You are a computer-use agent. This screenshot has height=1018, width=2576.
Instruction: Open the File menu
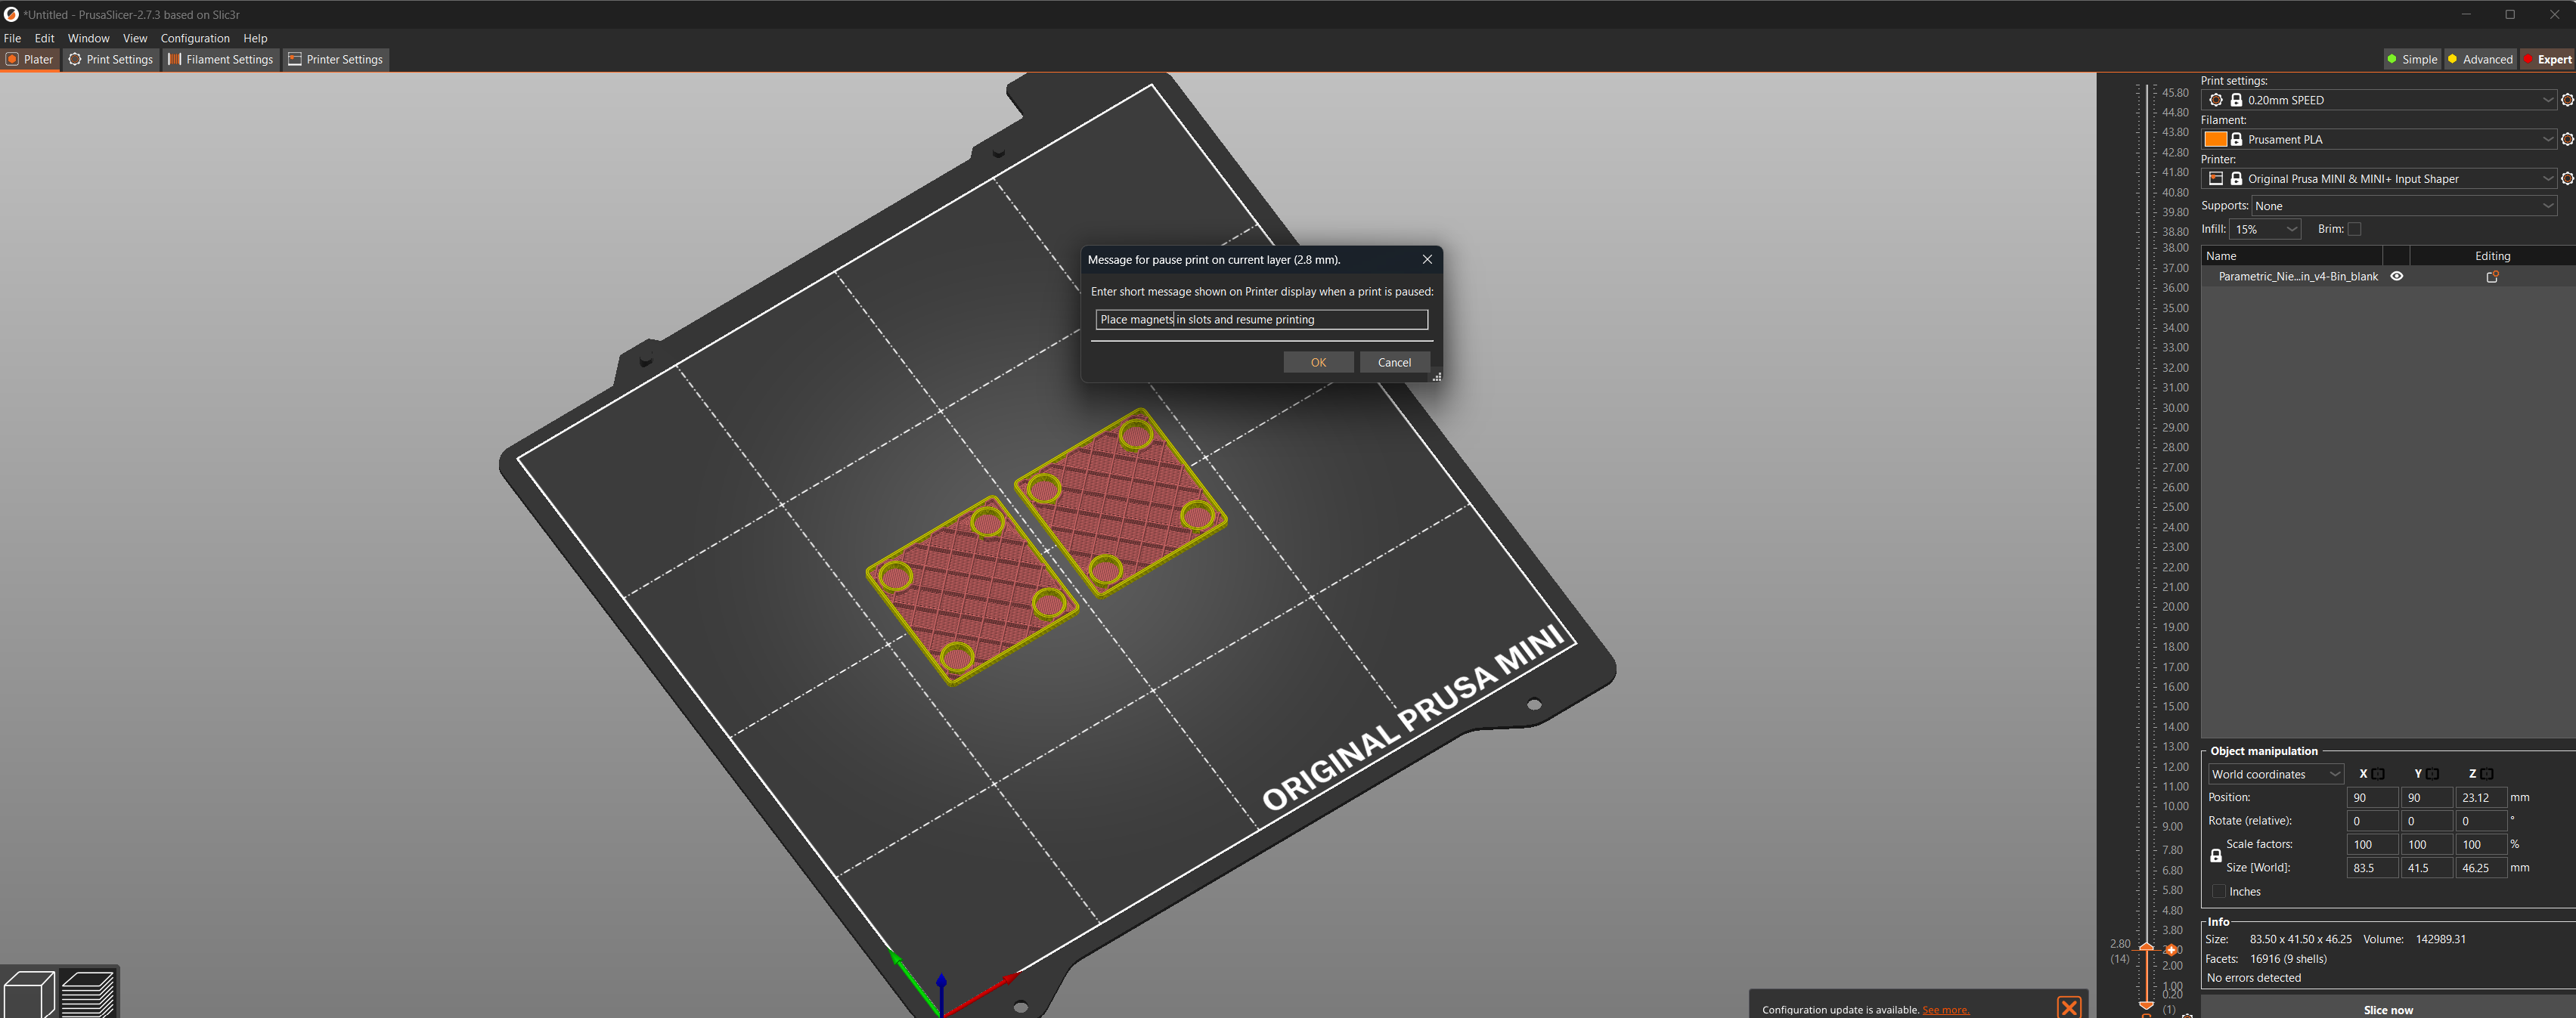(12, 38)
